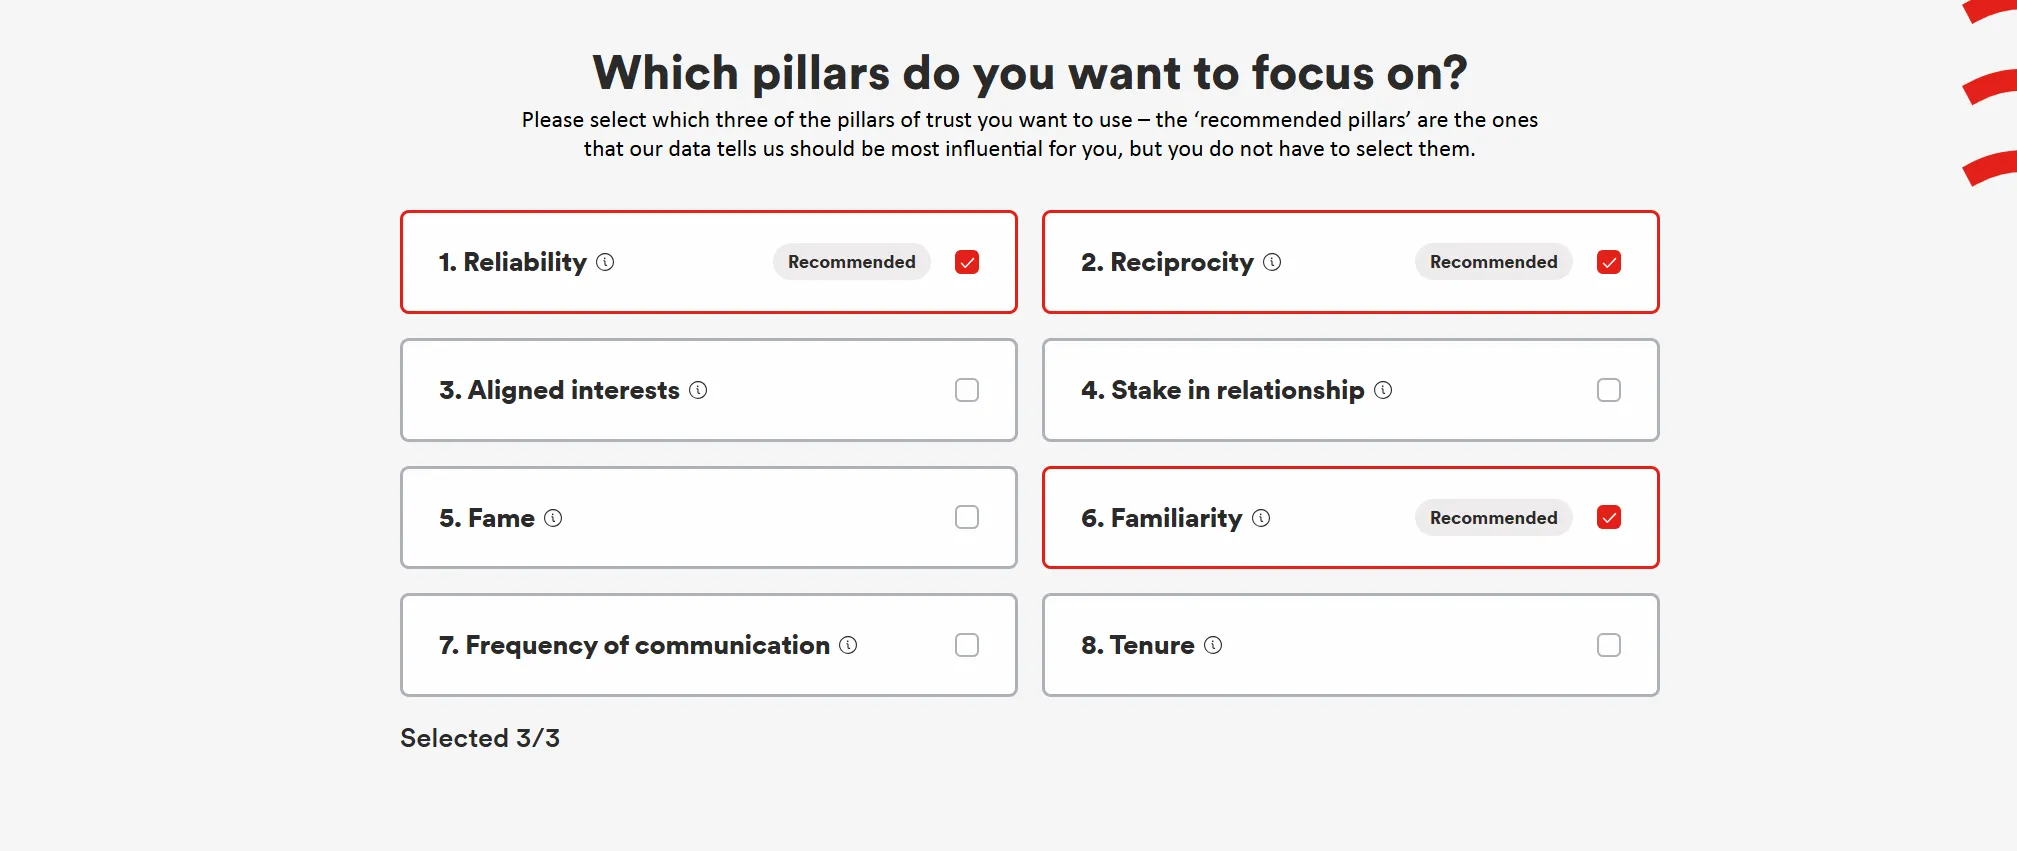Screen dimensions: 2017x851
Task: Check the Fame checkbox
Action: click(x=967, y=517)
